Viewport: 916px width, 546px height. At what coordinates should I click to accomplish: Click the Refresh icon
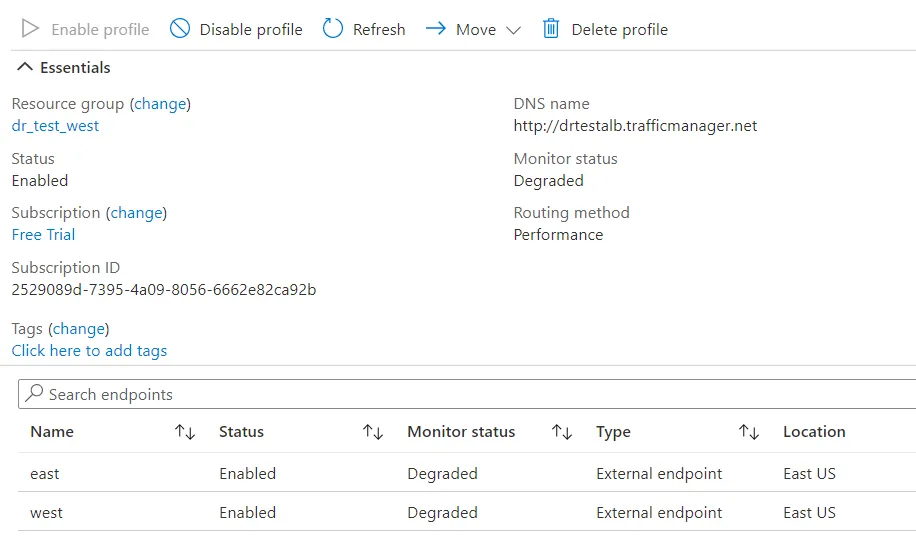333,29
